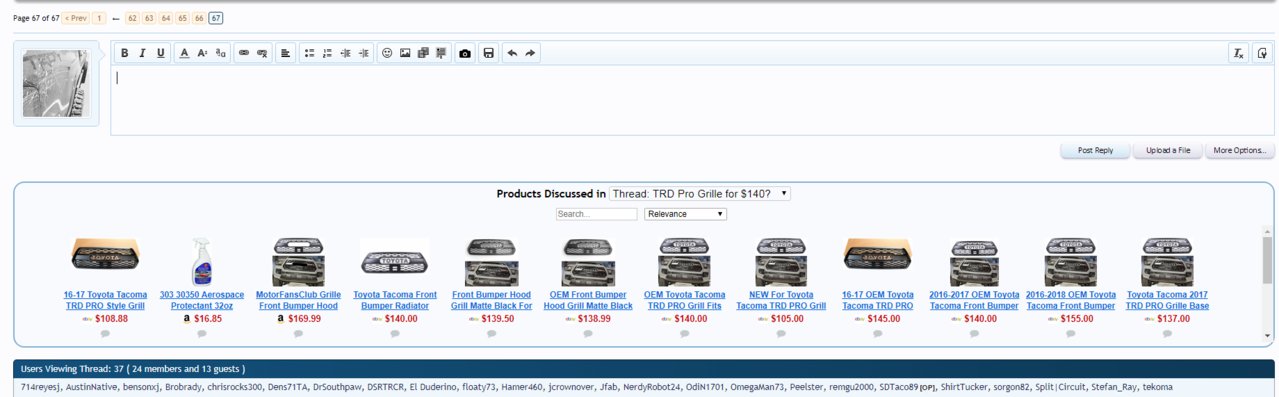Screen dimensions: 1279x397
Task: Click the Post Reply button
Action: (1095, 150)
